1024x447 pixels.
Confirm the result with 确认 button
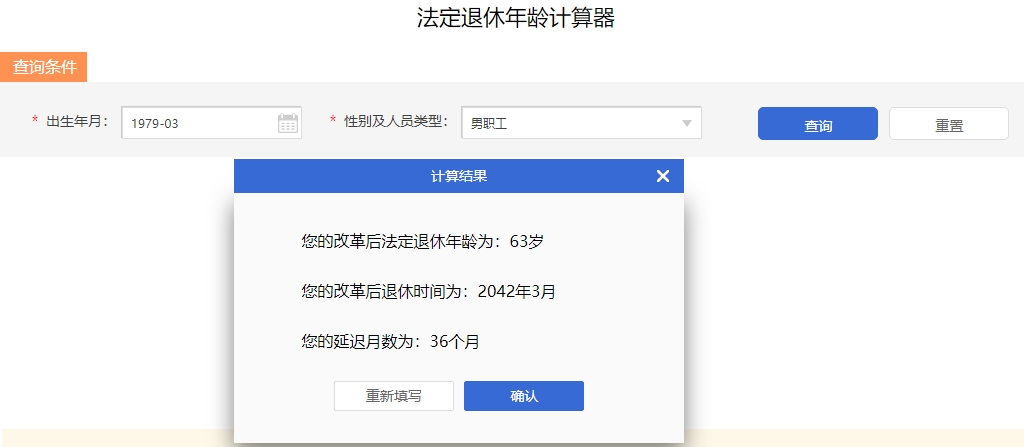point(523,396)
